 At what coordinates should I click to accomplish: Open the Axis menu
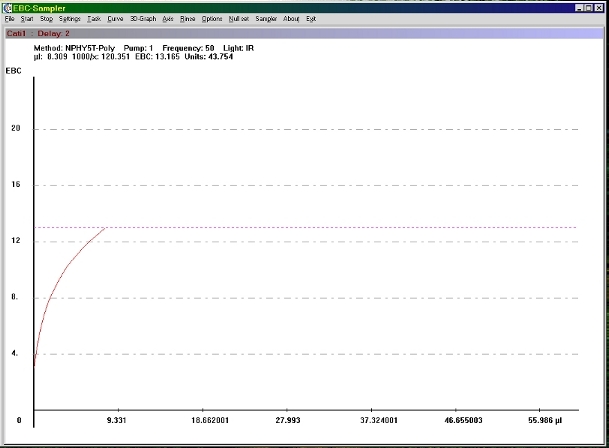(167, 19)
